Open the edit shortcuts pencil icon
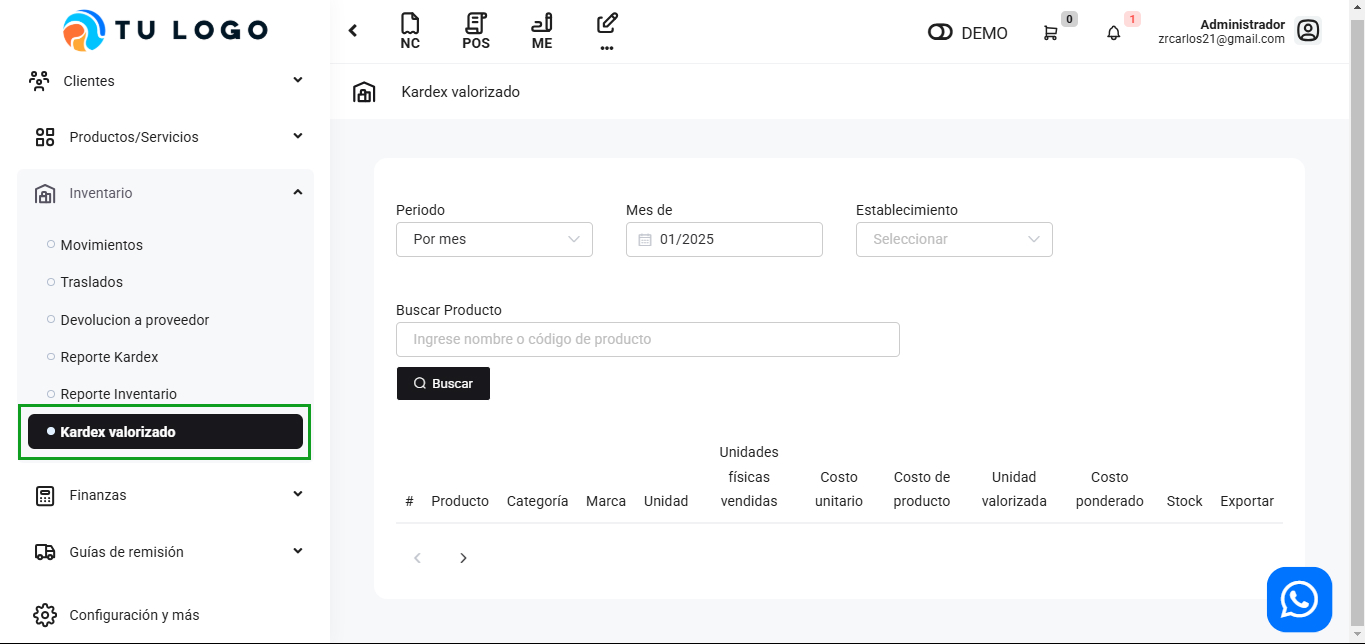Viewport: 1365px width, 644px height. [x=606, y=30]
